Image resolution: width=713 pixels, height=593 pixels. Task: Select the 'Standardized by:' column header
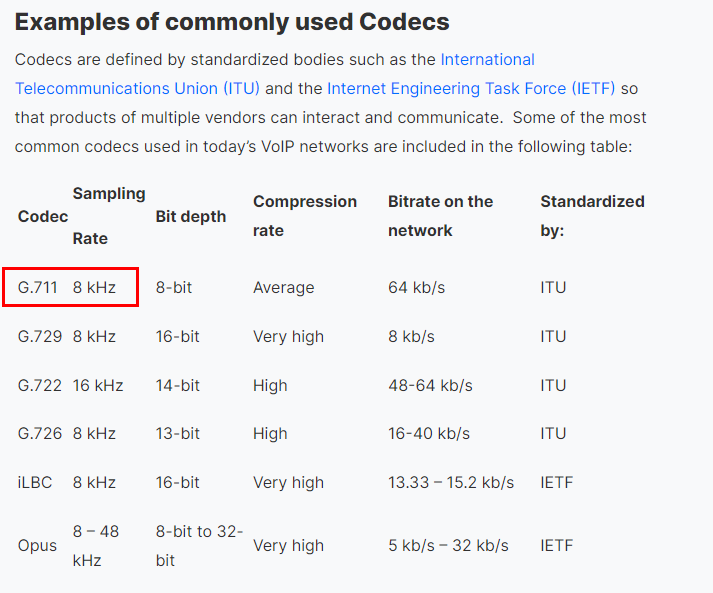pos(592,216)
